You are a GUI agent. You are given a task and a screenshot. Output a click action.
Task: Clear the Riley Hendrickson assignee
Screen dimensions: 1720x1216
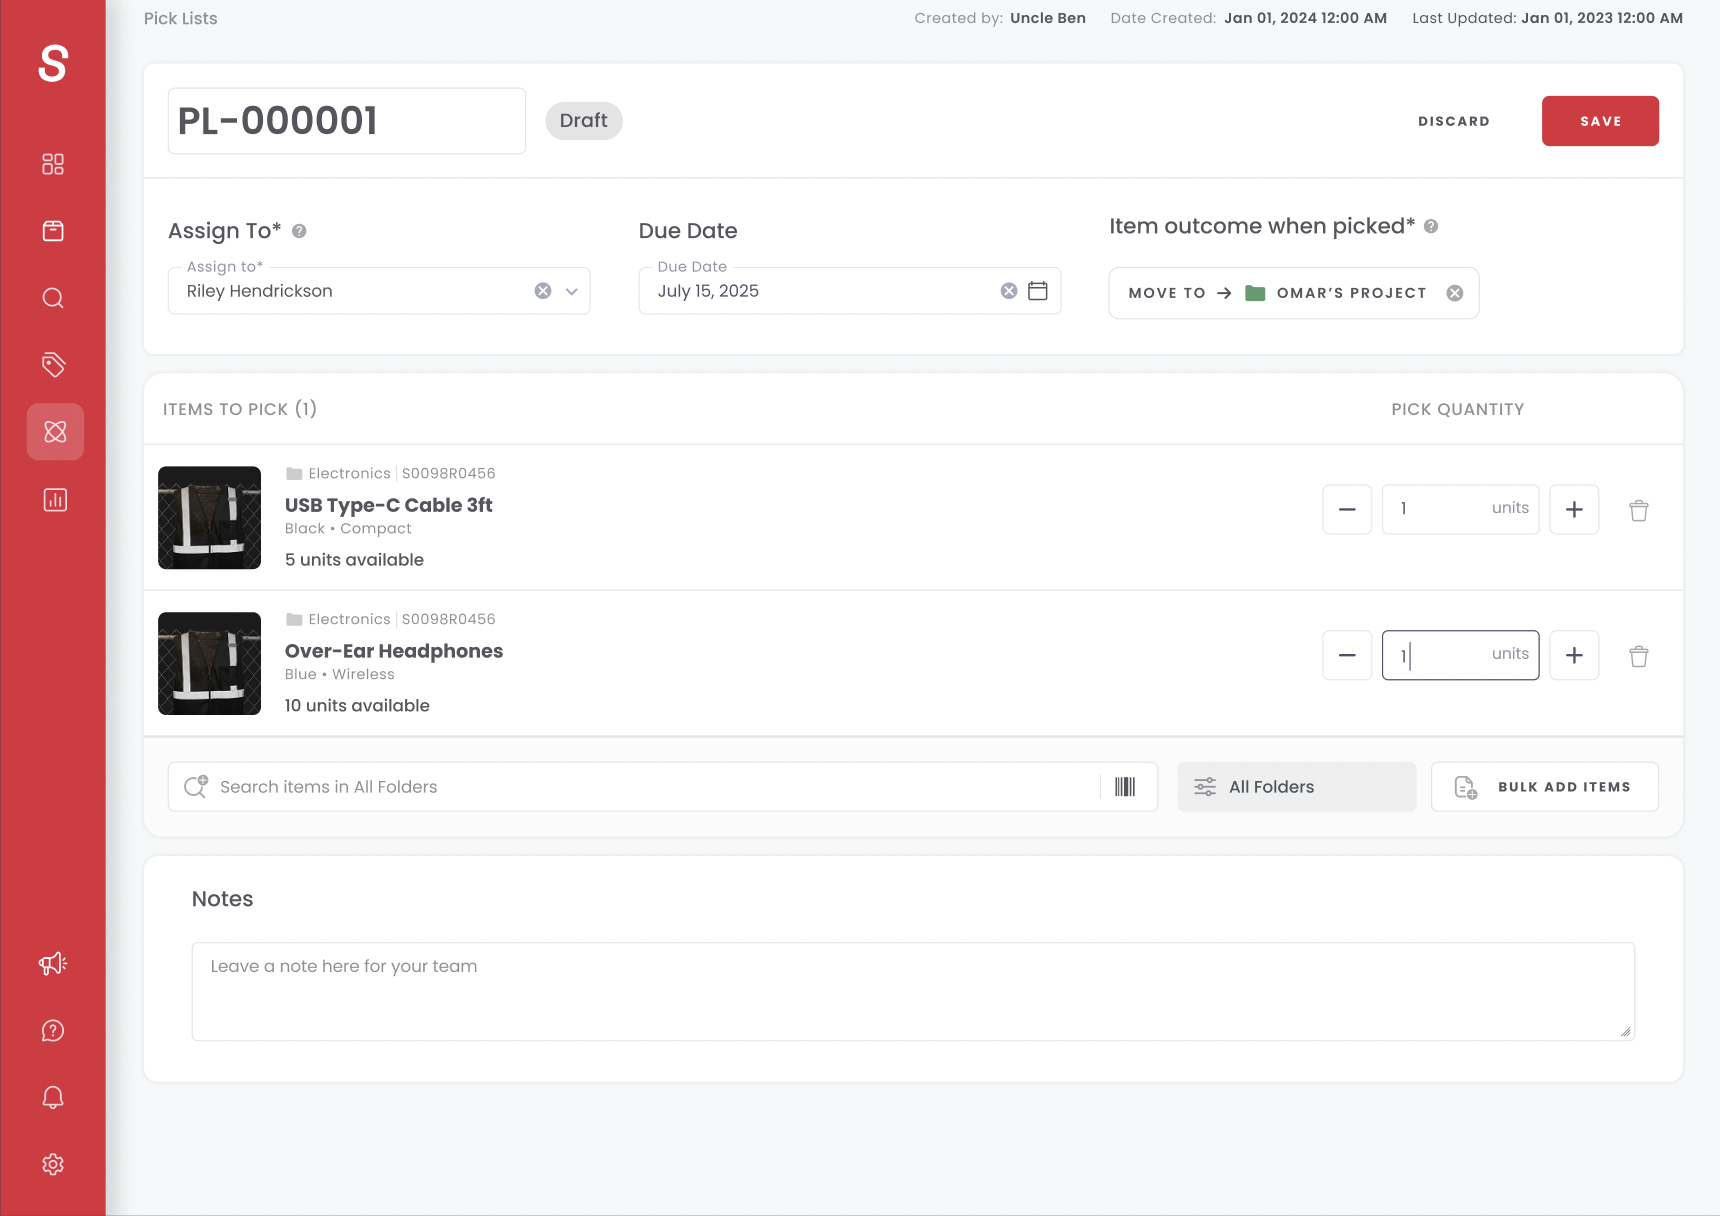(543, 290)
